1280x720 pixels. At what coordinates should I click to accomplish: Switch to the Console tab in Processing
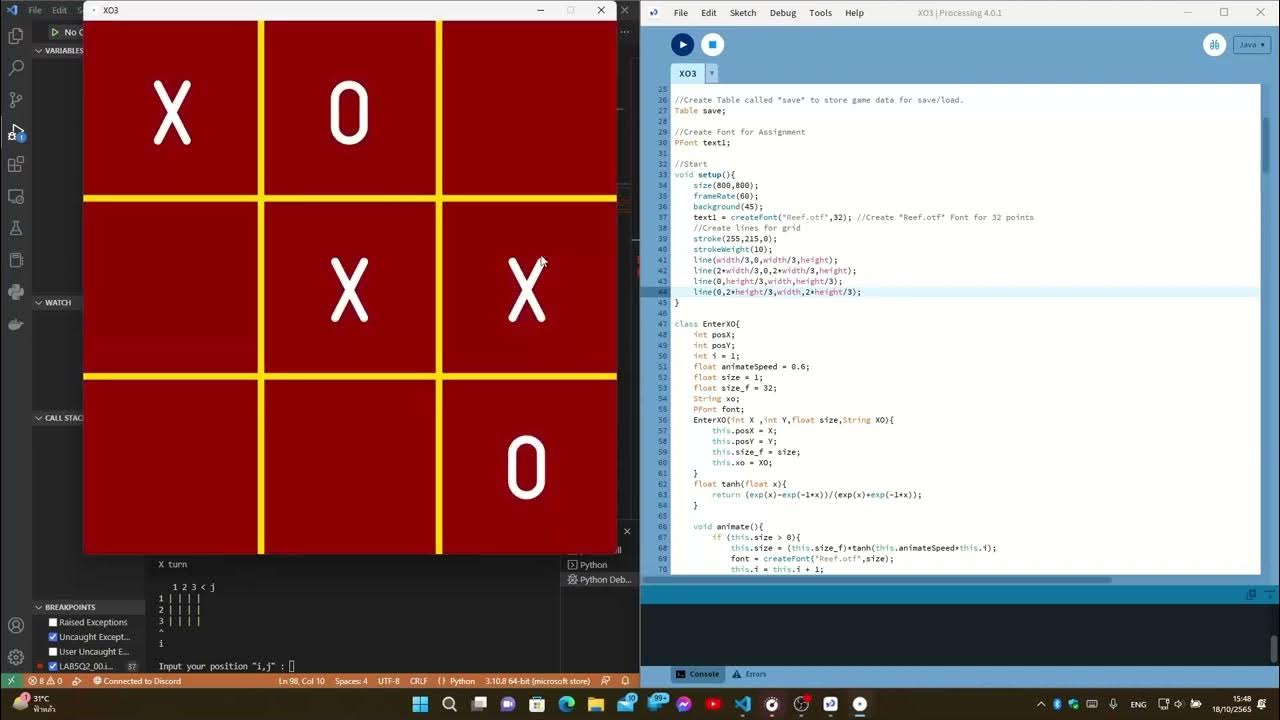pos(698,674)
